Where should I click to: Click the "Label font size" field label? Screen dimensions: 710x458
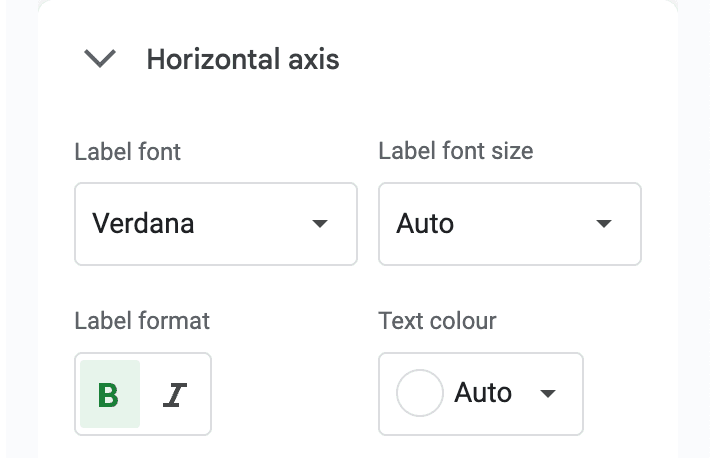click(x=456, y=151)
